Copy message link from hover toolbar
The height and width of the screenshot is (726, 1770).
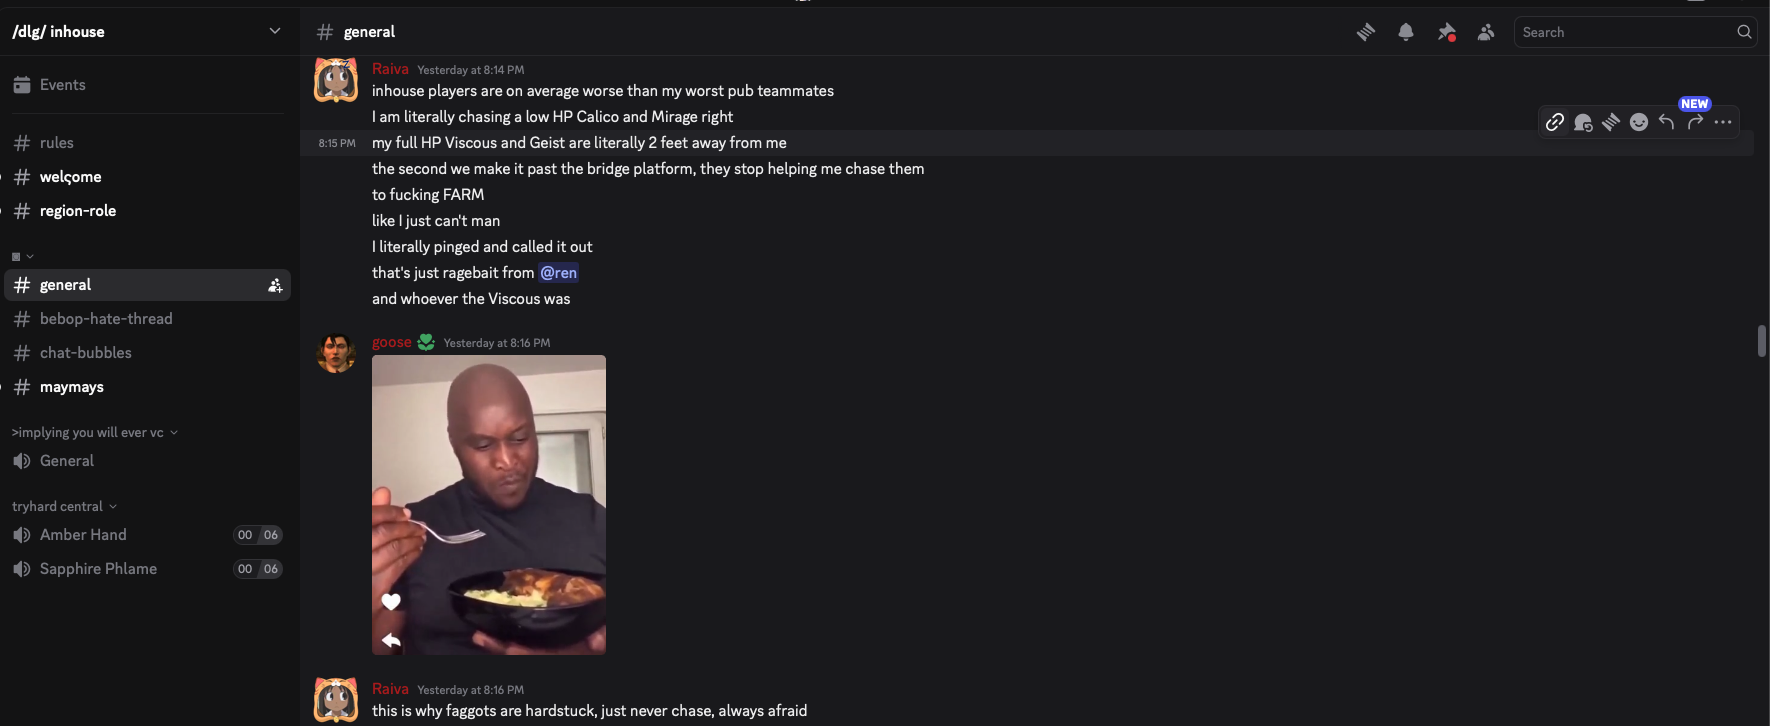click(x=1554, y=122)
